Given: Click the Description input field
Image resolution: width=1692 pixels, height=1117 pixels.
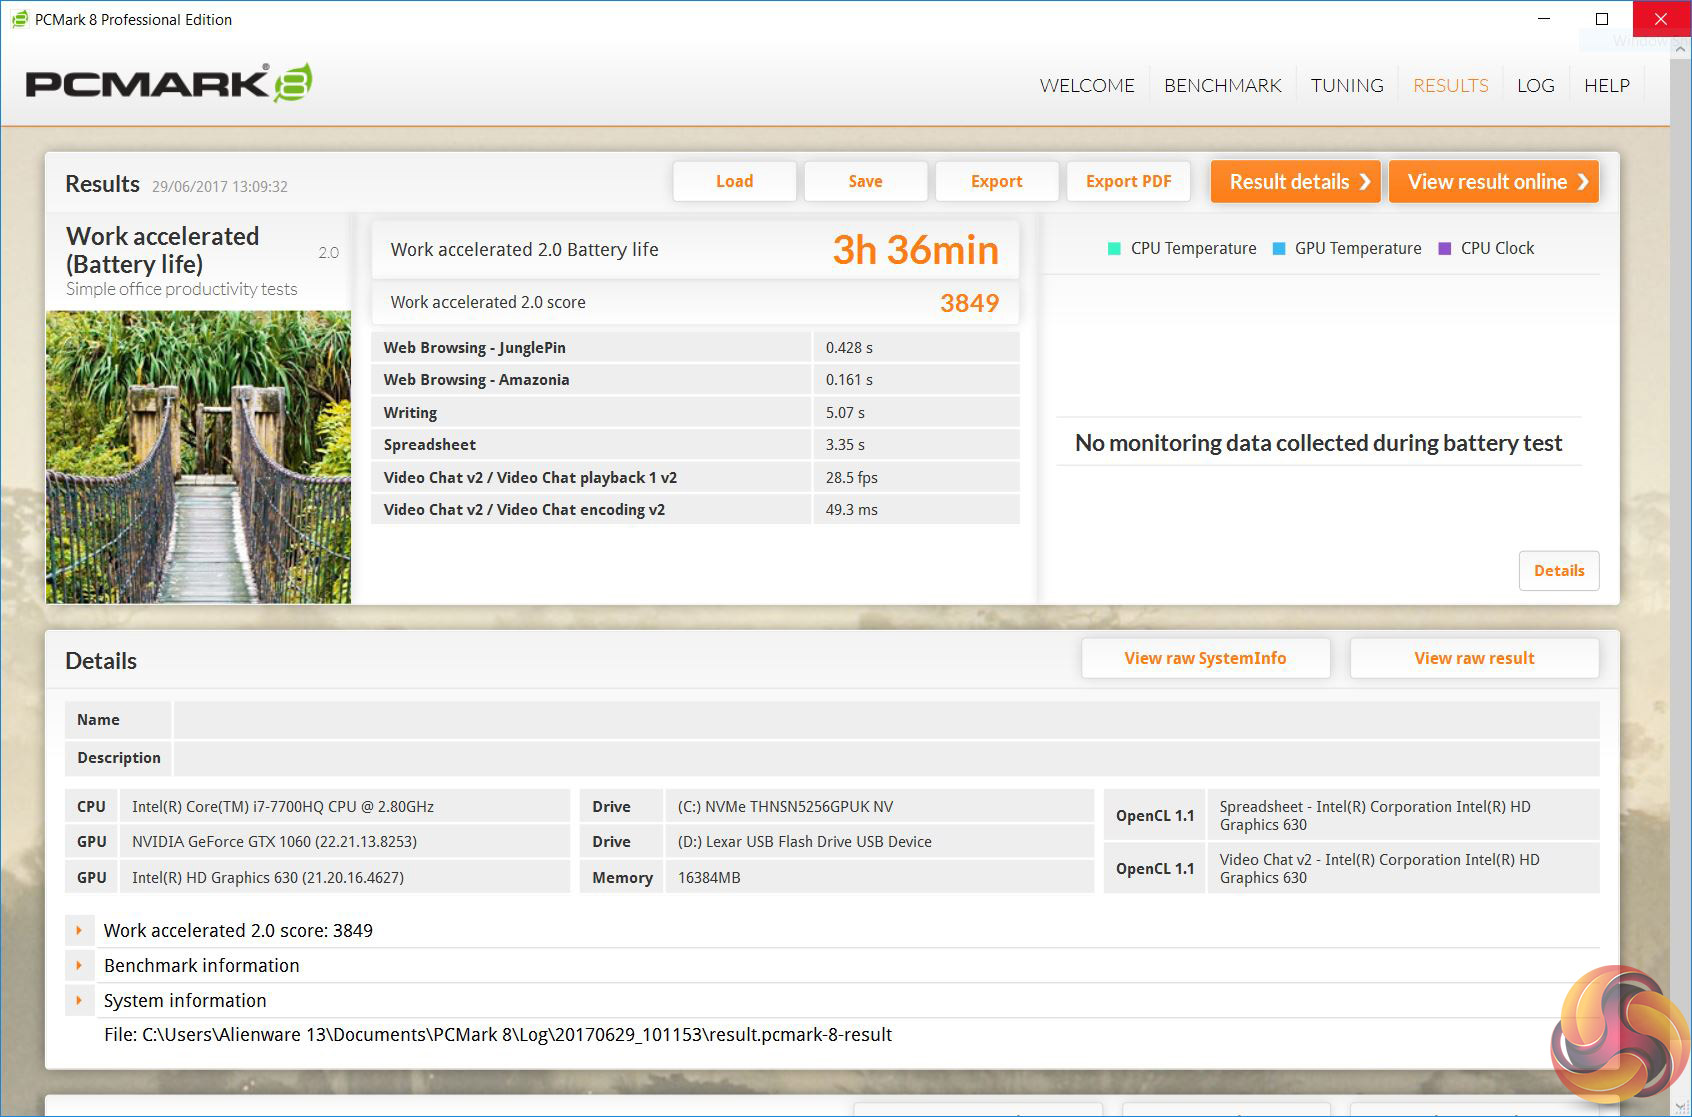Looking at the screenshot, I should tap(886, 758).
